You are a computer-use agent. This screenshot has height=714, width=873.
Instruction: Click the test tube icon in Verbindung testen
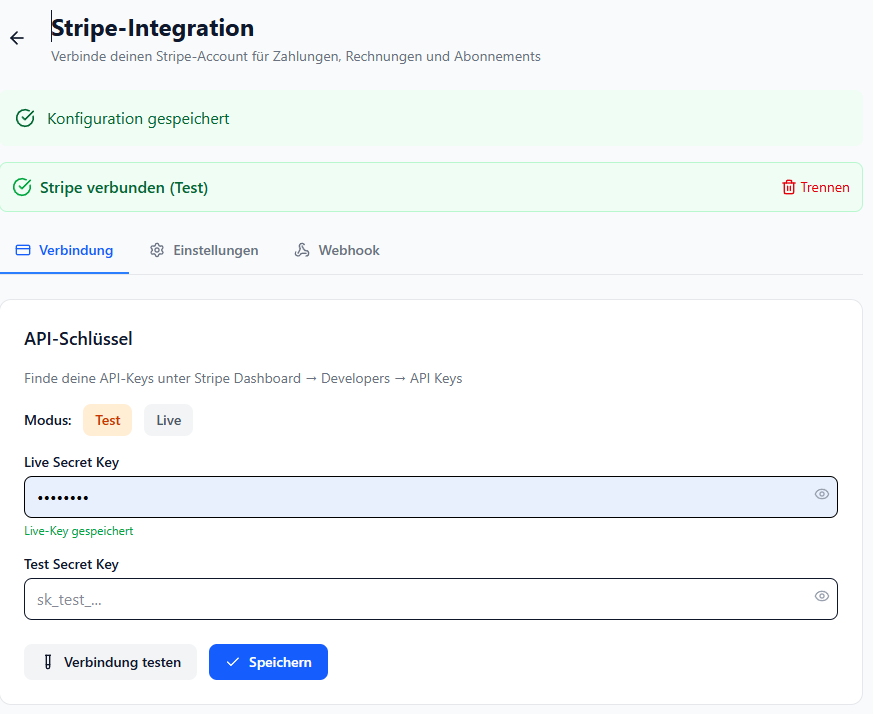[48, 662]
